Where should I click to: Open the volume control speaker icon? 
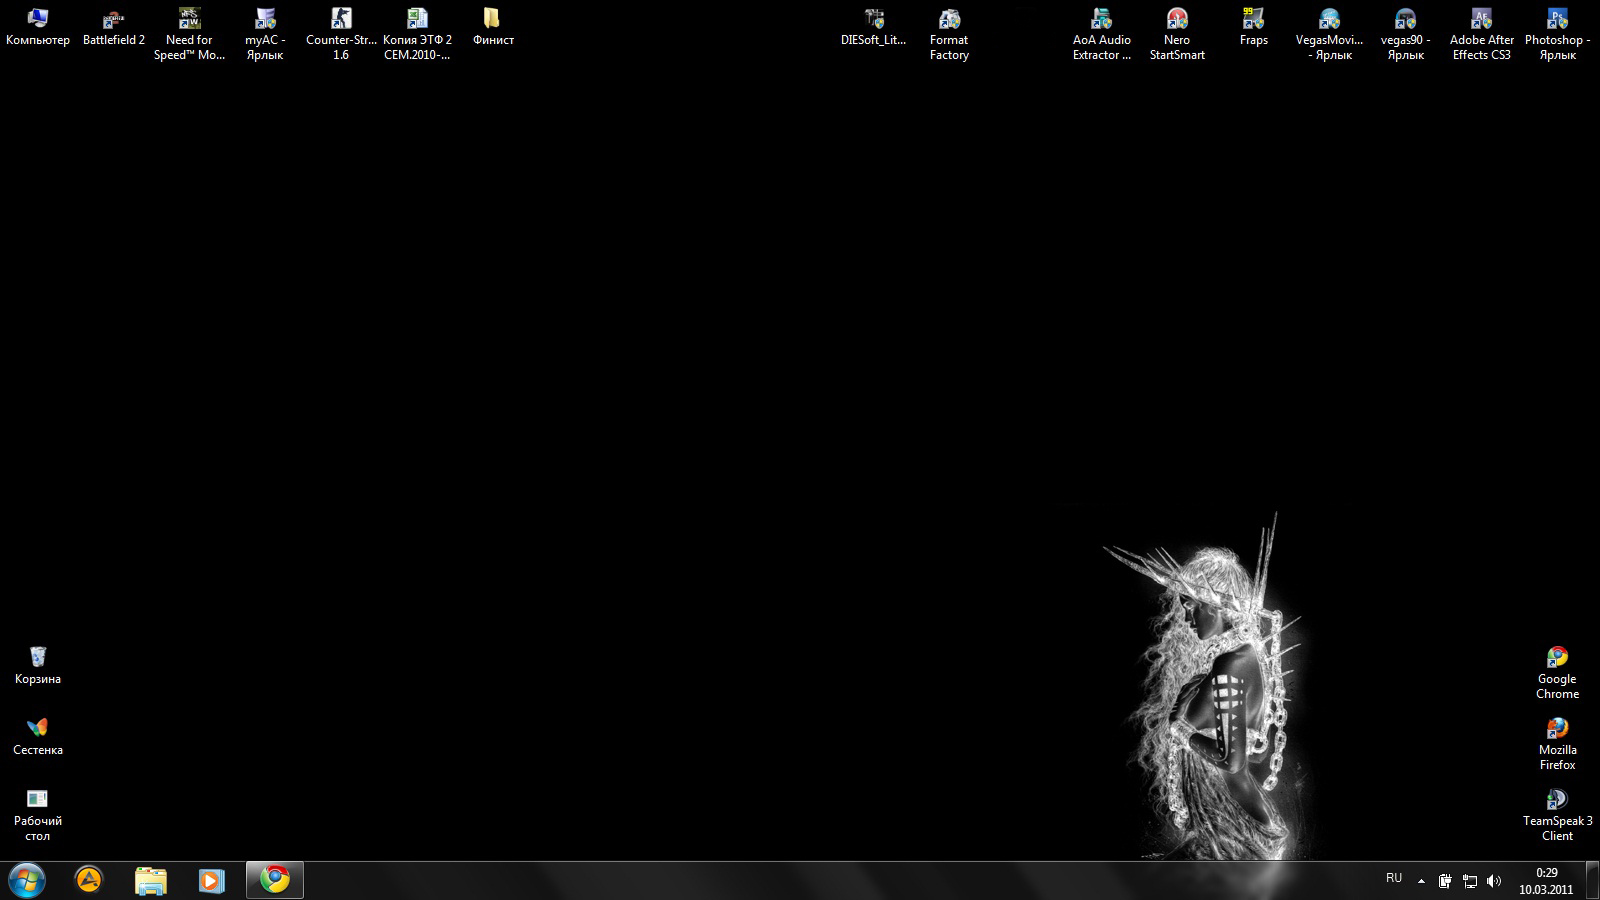point(1494,881)
